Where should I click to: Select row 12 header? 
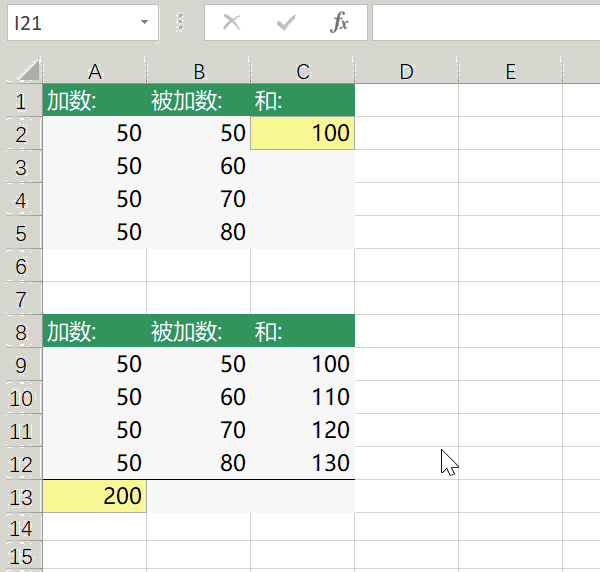coord(21,463)
